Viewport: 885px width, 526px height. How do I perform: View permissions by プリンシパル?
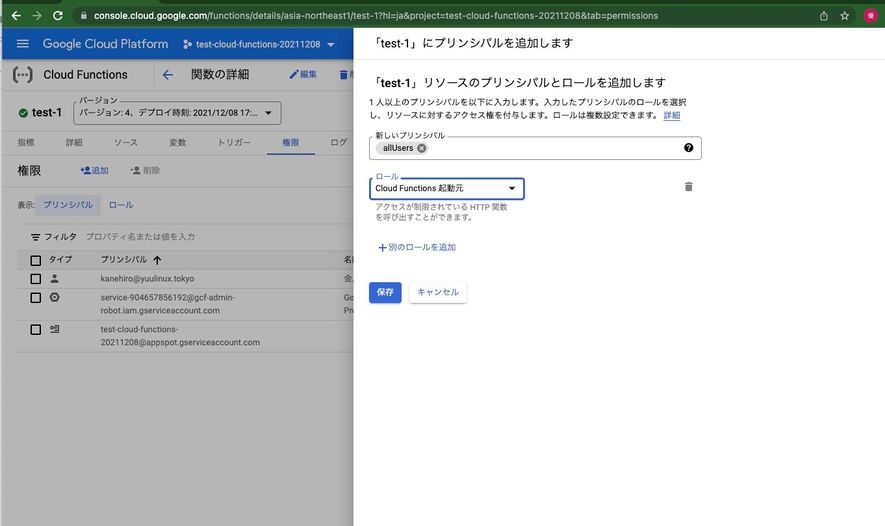click(68, 205)
